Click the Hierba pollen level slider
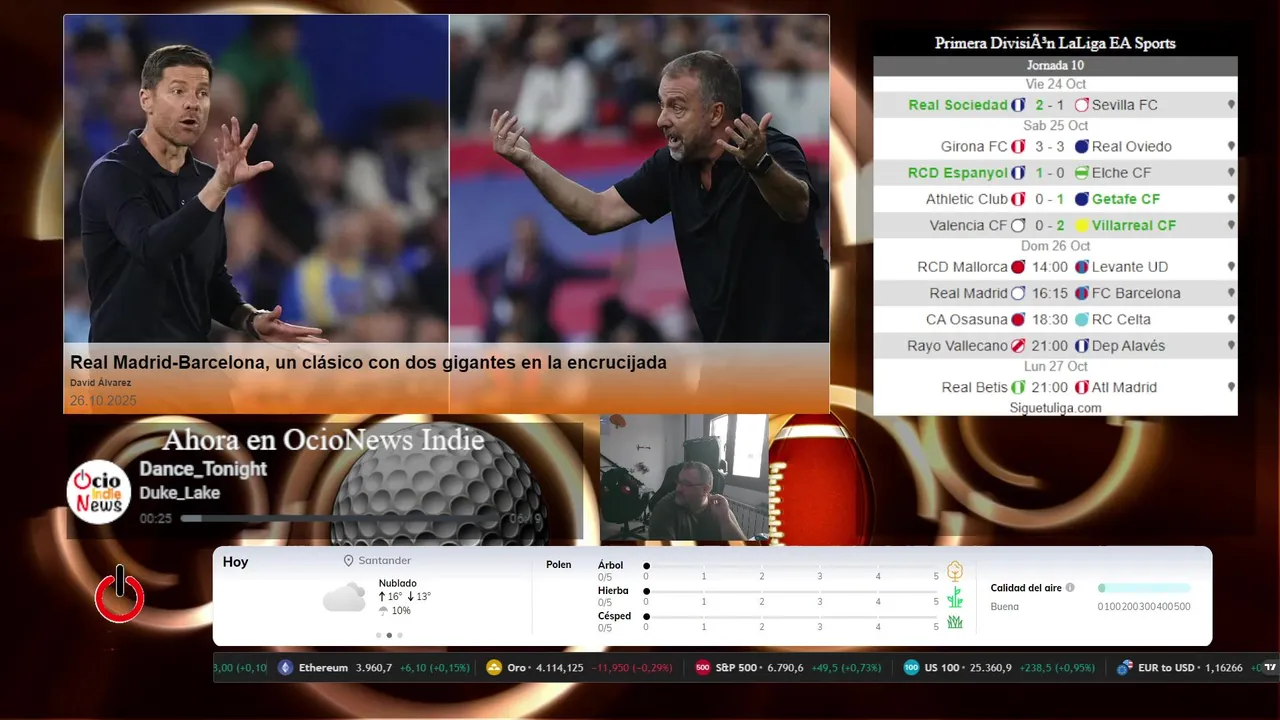1280x720 pixels. point(792,591)
